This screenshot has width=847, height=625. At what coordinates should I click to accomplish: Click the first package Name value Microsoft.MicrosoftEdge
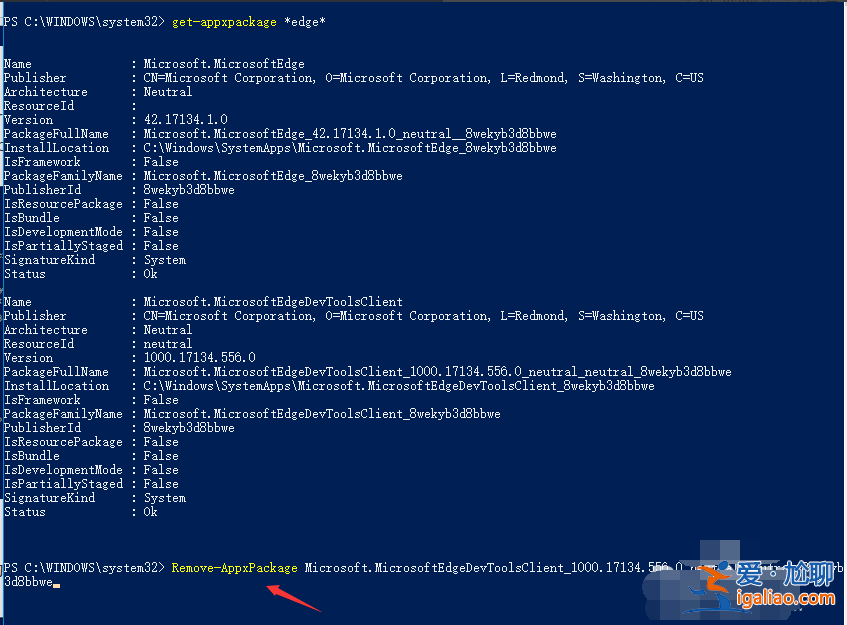[x=224, y=64]
